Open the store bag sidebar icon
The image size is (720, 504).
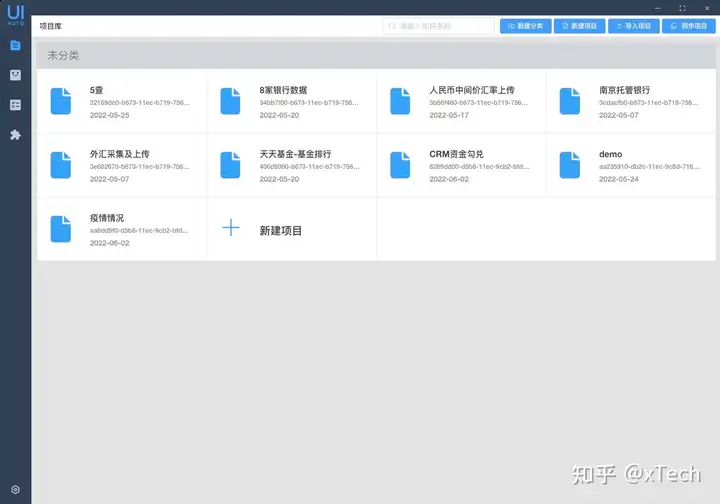point(15,75)
